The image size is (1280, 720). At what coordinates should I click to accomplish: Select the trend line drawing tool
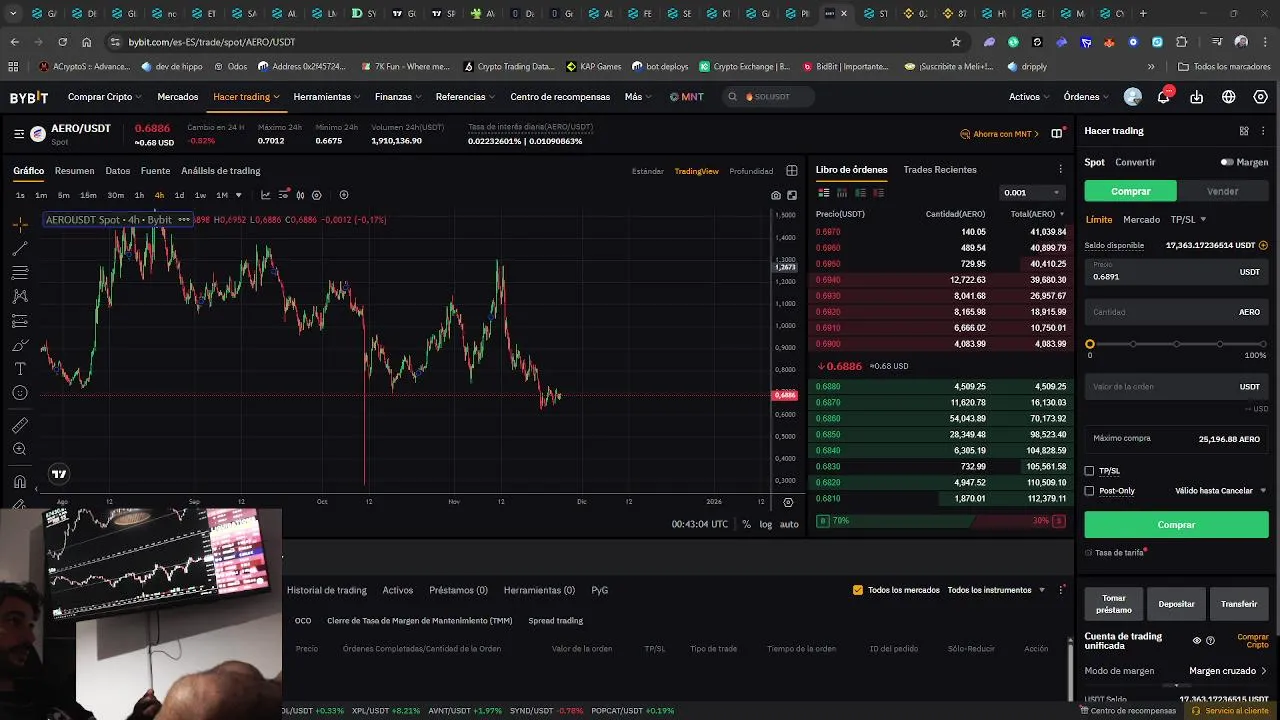pyautogui.click(x=20, y=248)
